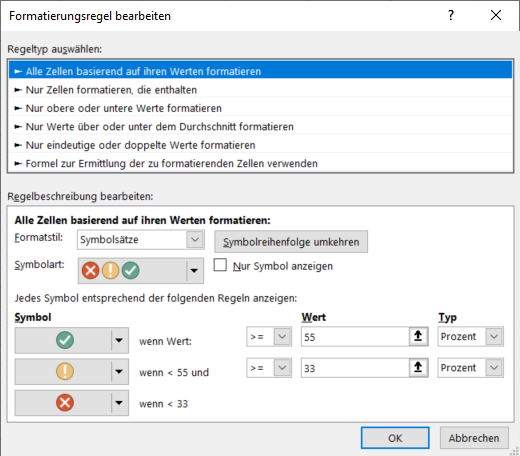520x456 pixels.
Task: Click the 'wenn < 55 und' text
Action: [174, 372]
